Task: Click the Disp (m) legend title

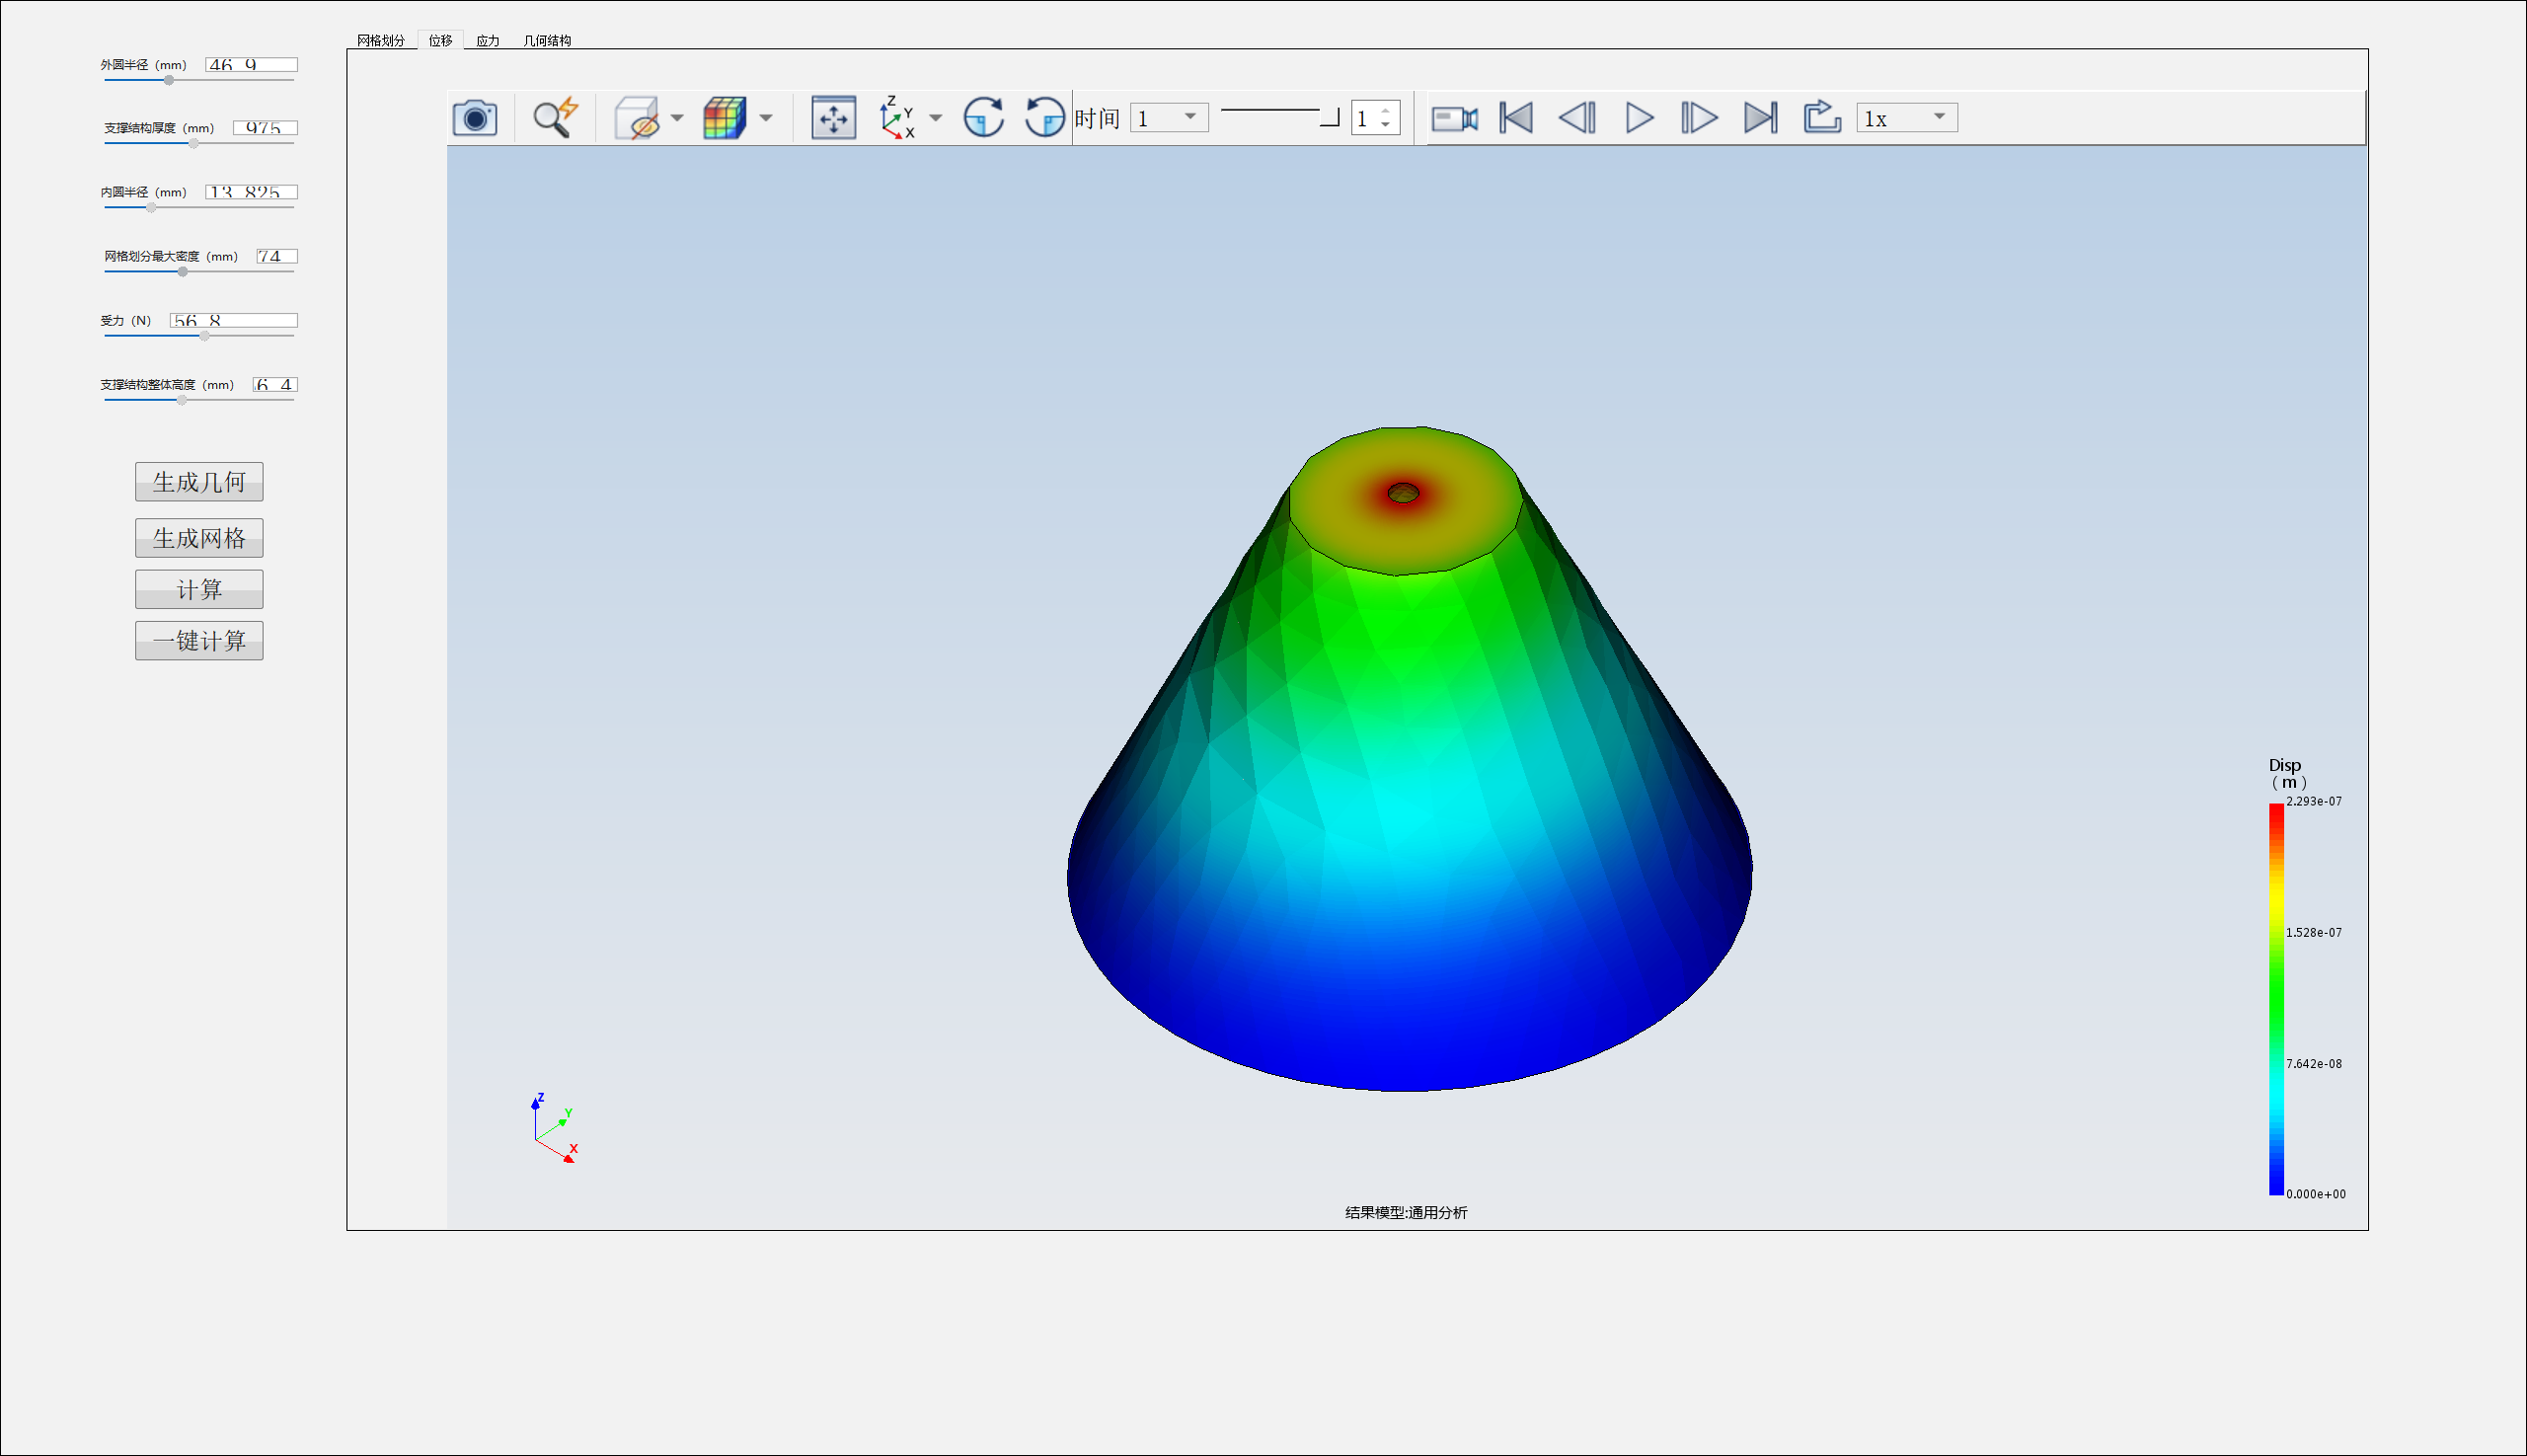Action: coord(2288,773)
